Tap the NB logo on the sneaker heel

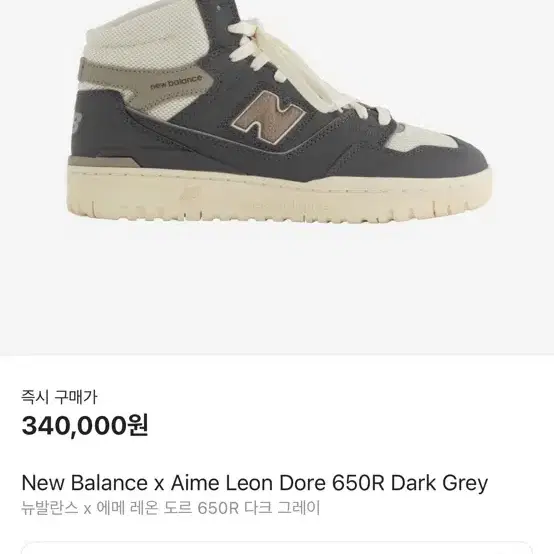tap(77, 124)
